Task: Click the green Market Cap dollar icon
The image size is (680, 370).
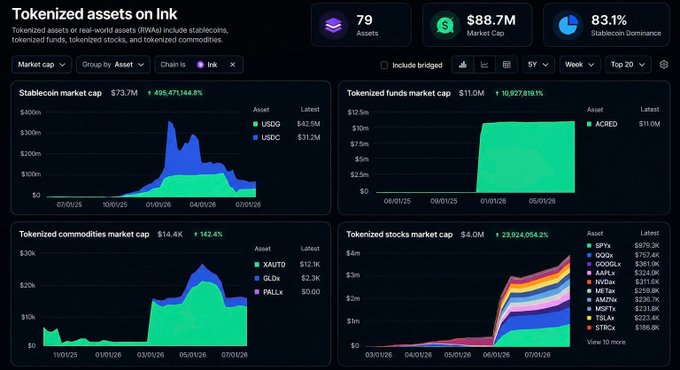Action: click(445, 26)
